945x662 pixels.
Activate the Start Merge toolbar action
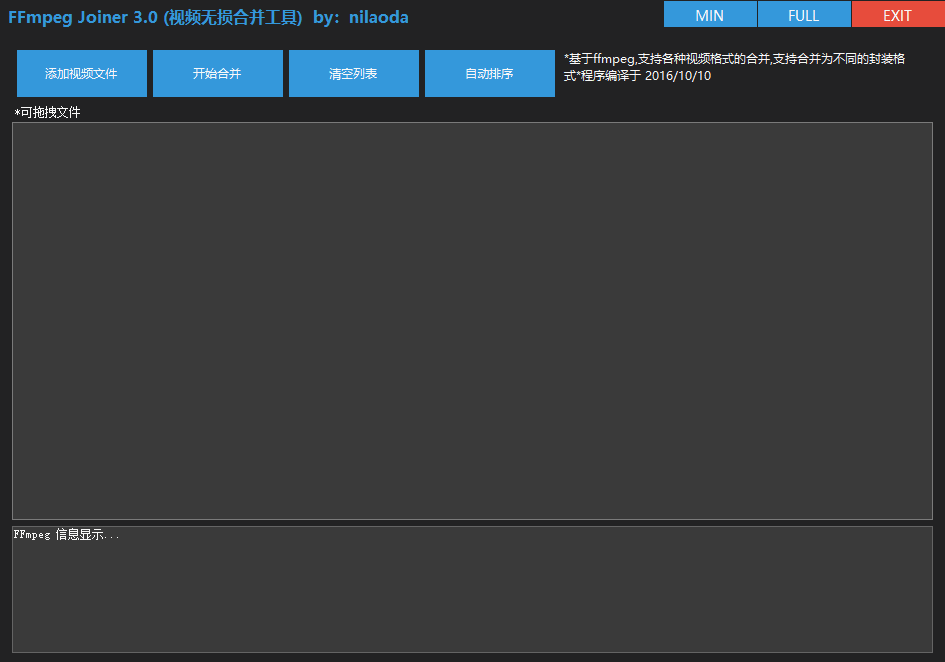217,73
